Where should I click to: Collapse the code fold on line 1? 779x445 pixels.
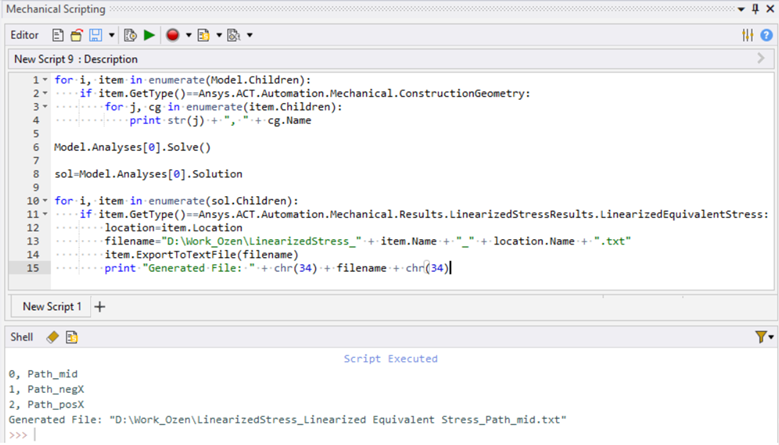point(46,80)
